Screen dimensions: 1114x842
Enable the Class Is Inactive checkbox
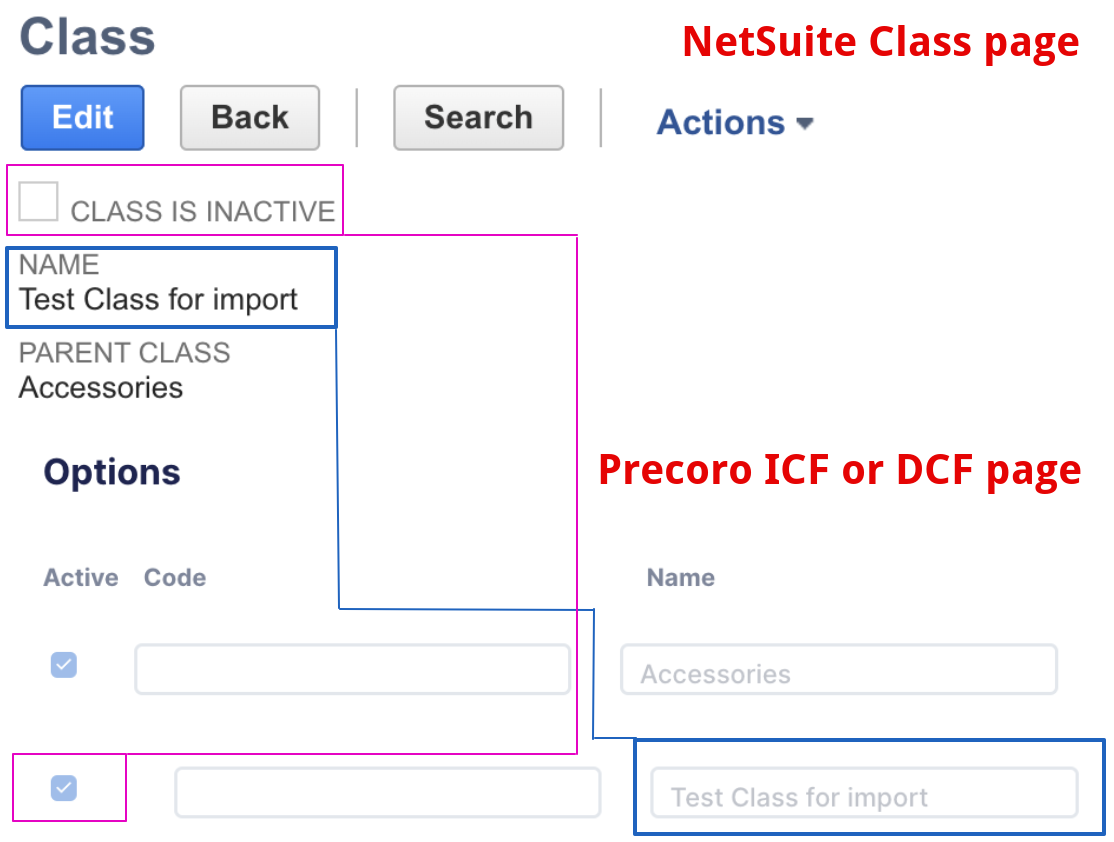coord(38,201)
